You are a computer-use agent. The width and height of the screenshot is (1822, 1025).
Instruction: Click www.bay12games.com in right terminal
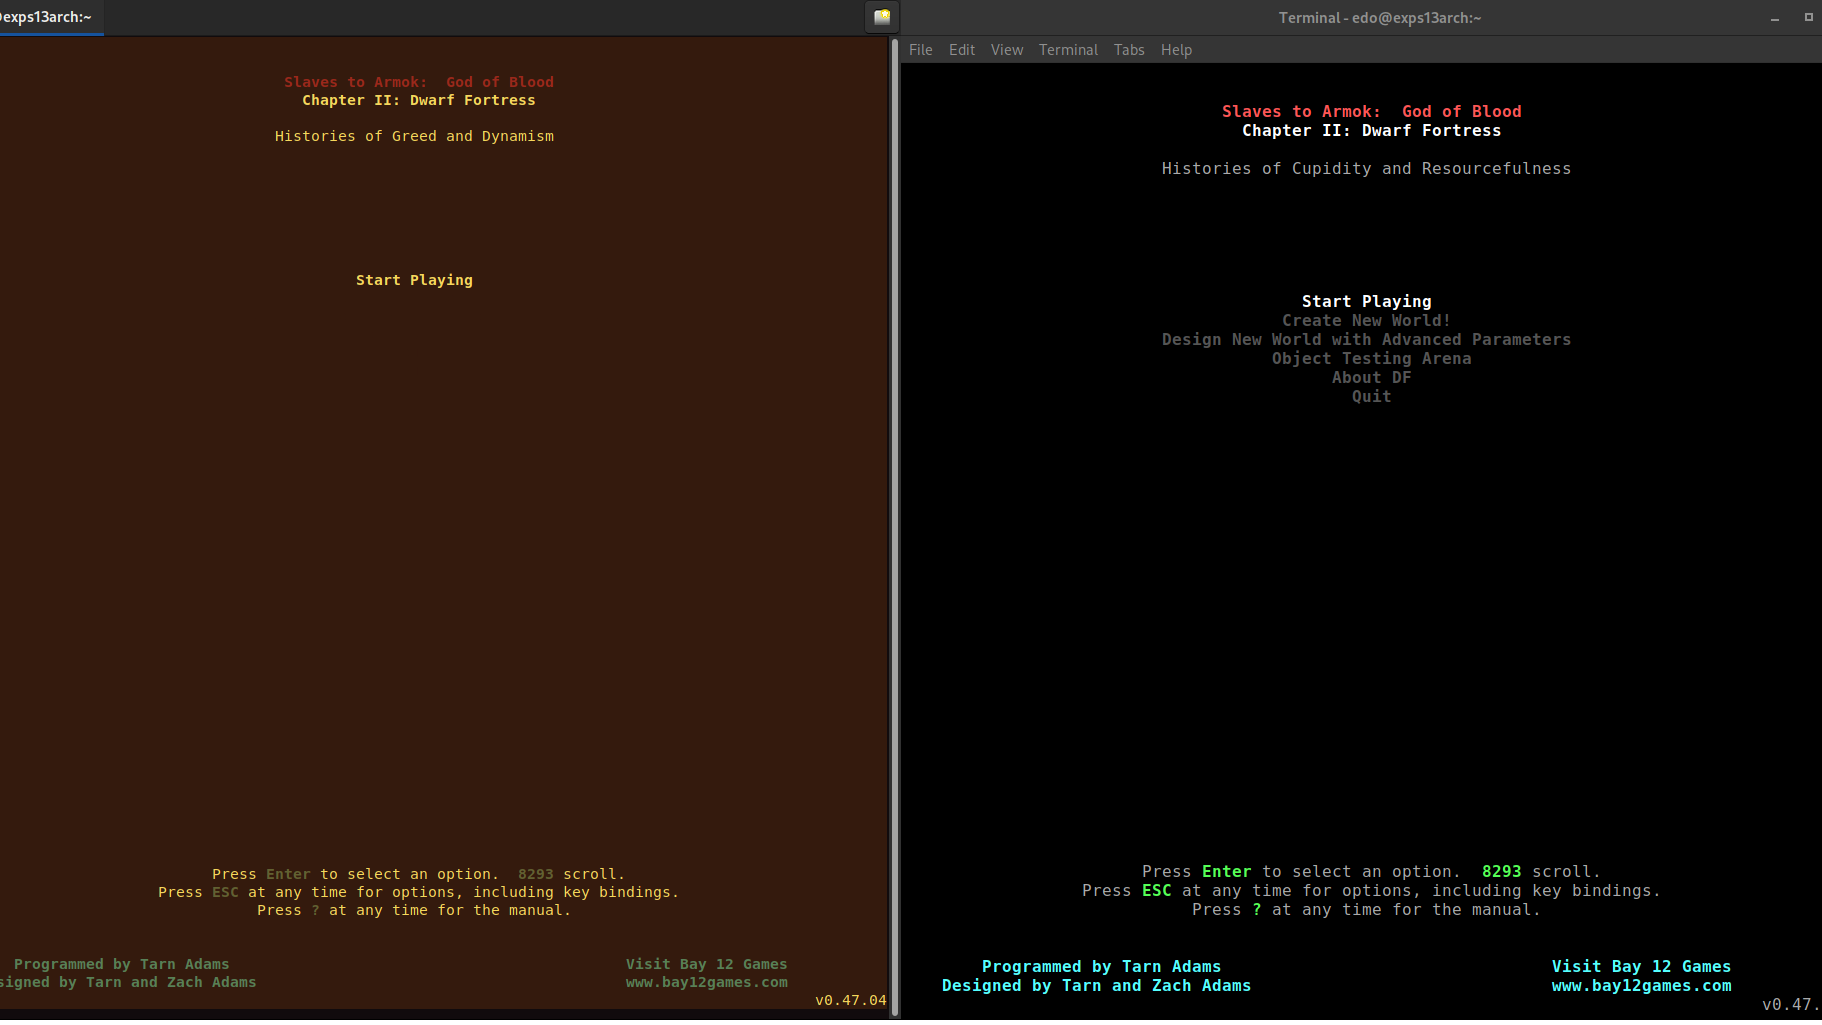pyautogui.click(x=1641, y=985)
